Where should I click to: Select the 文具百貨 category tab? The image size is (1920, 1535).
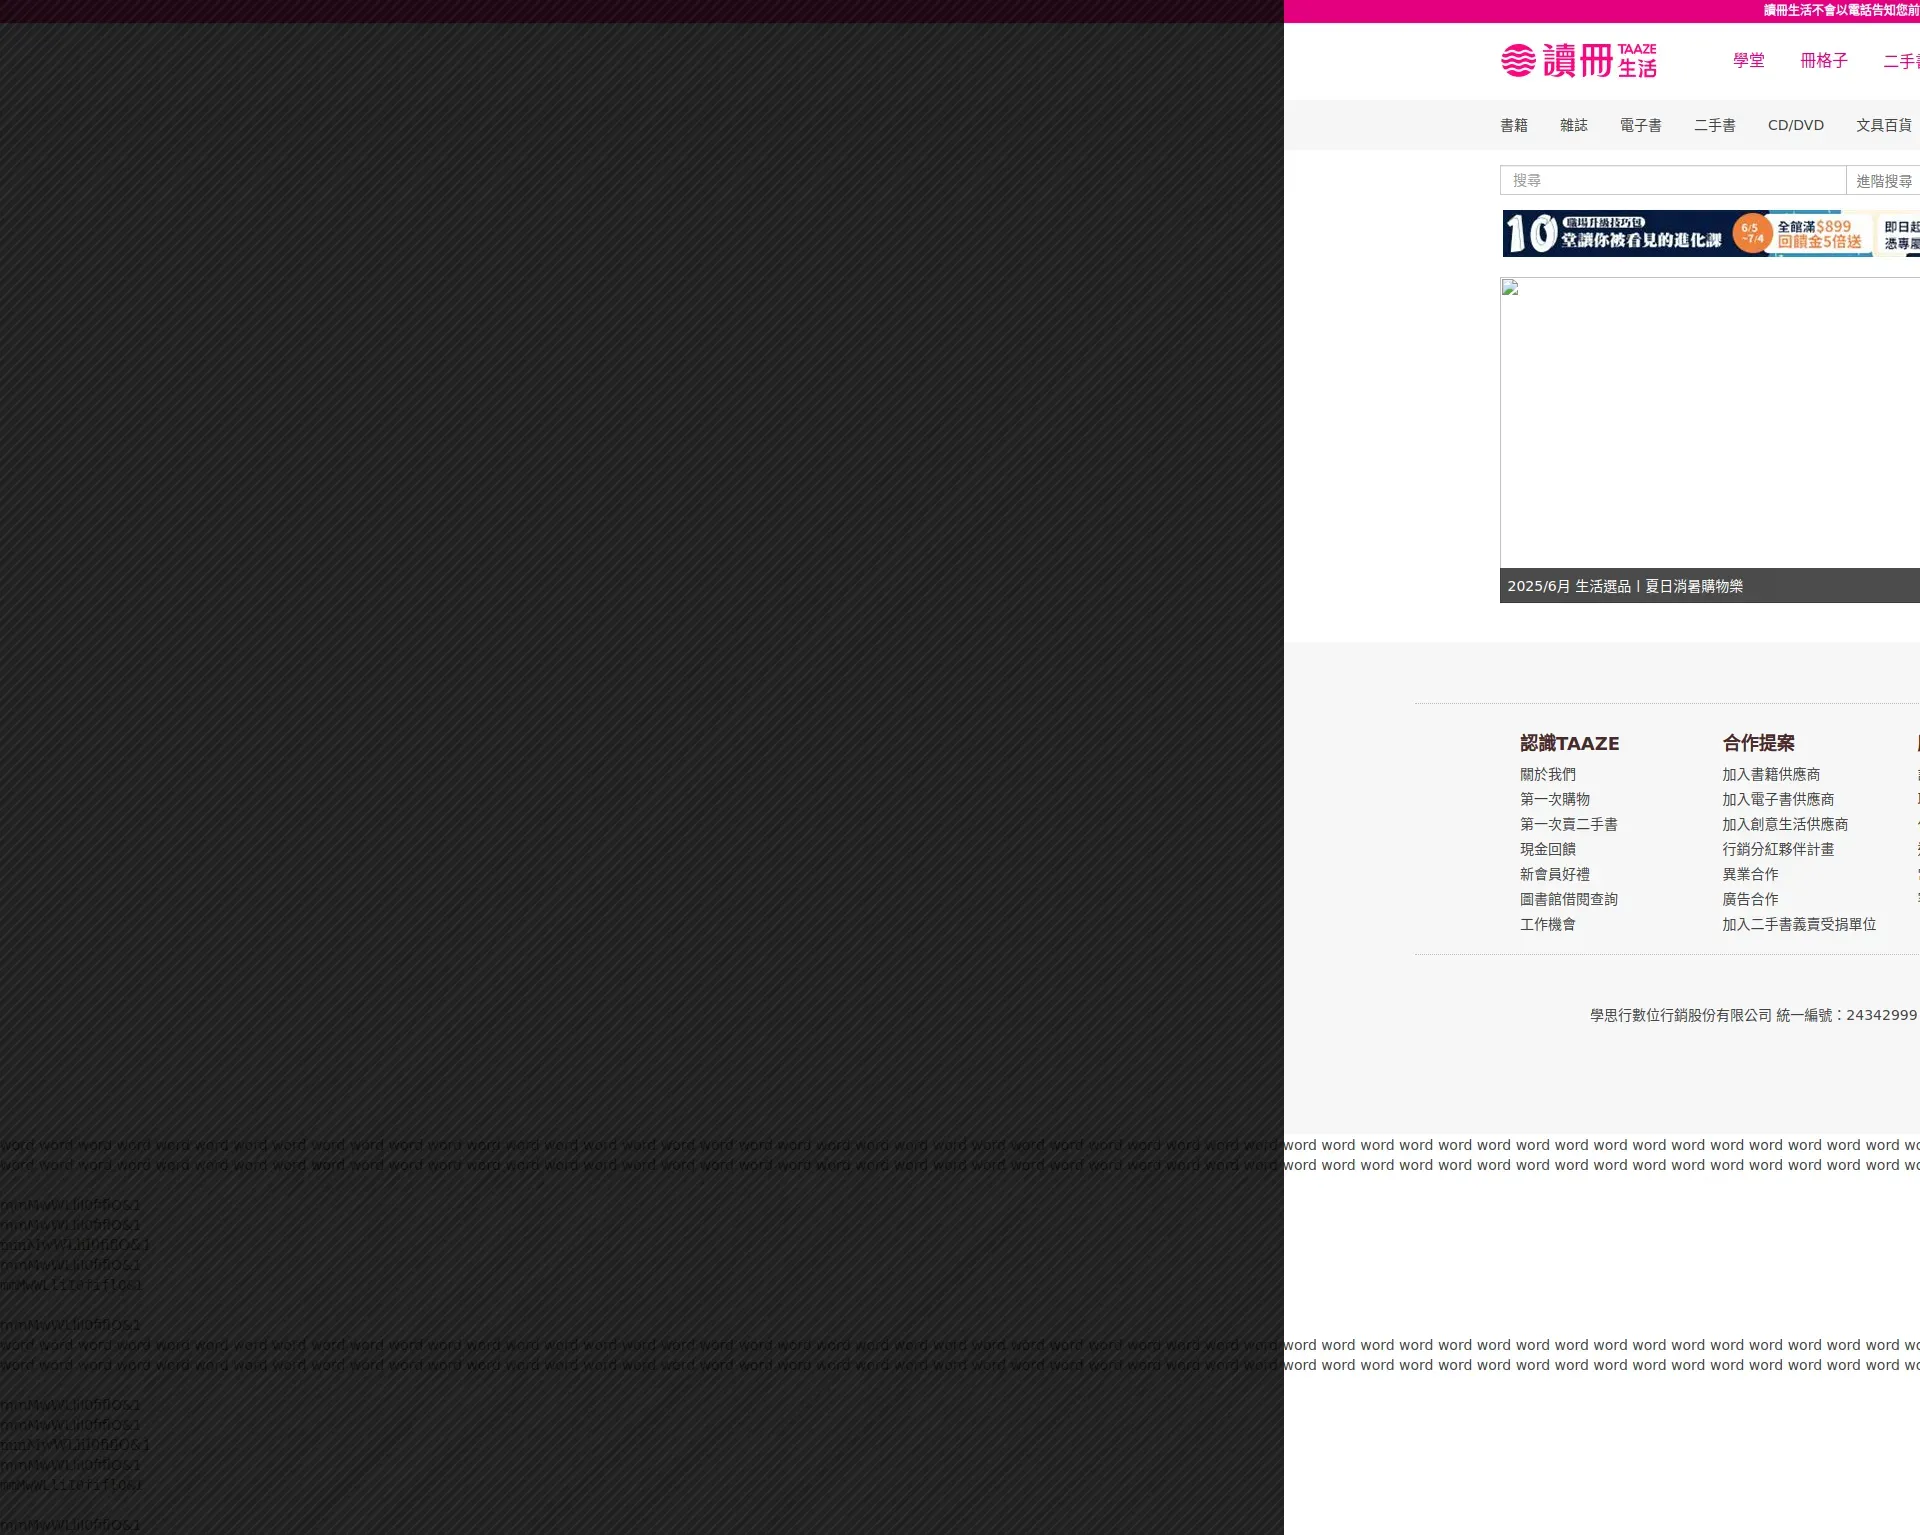(x=1883, y=125)
